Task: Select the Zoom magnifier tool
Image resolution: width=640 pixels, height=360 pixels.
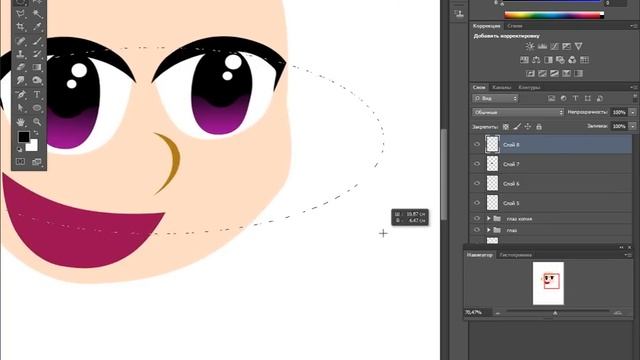Action: click(x=37, y=122)
